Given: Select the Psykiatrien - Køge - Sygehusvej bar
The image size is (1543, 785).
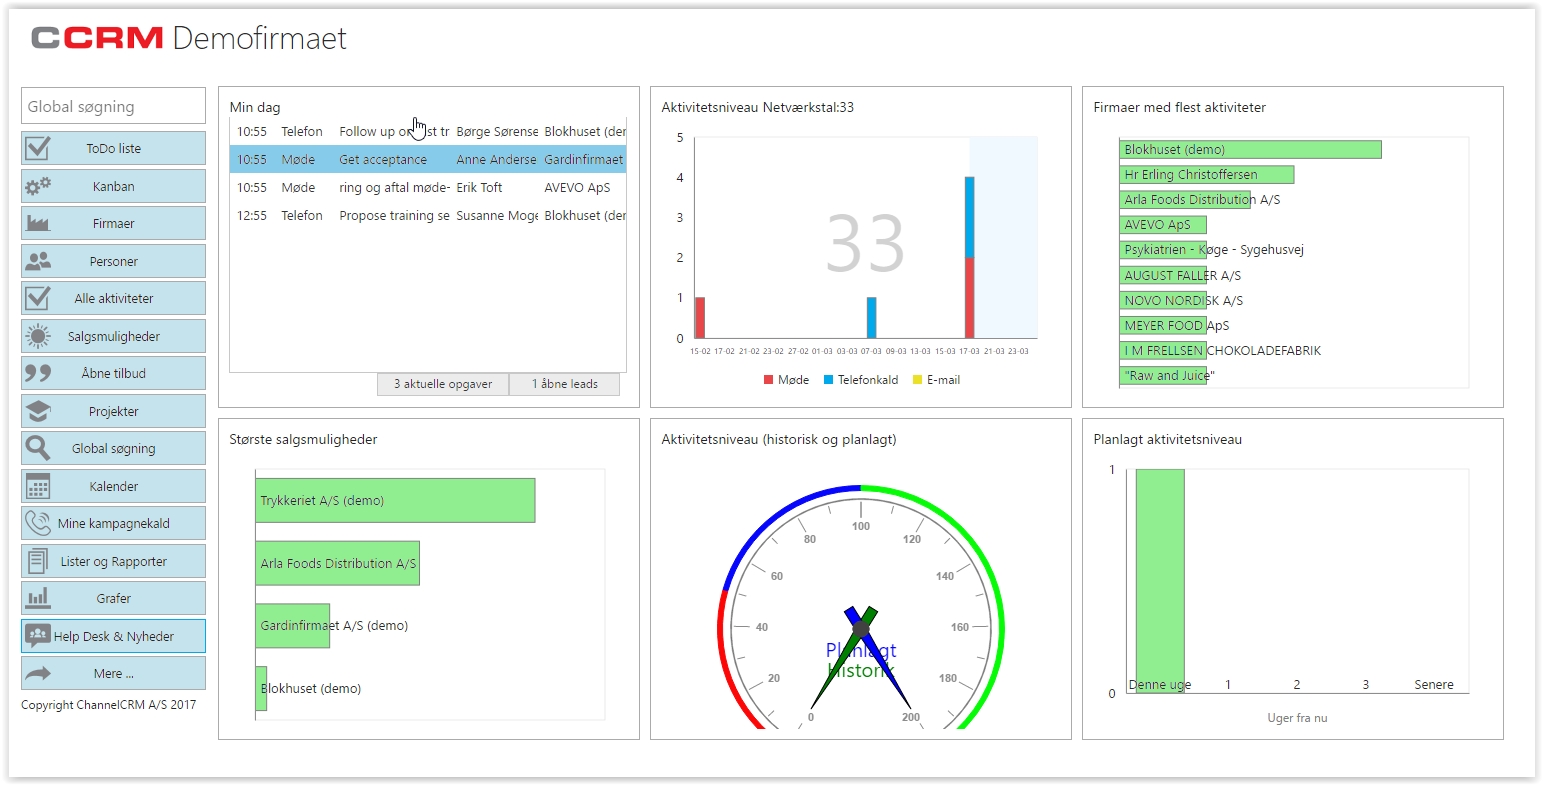Looking at the screenshot, I should coord(1163,249).
